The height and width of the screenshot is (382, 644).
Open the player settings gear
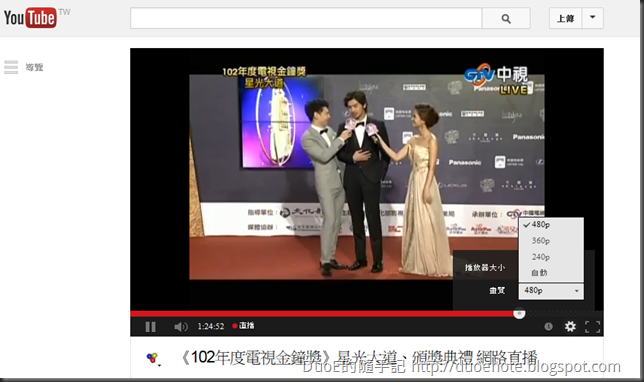[x=570, y=327]
